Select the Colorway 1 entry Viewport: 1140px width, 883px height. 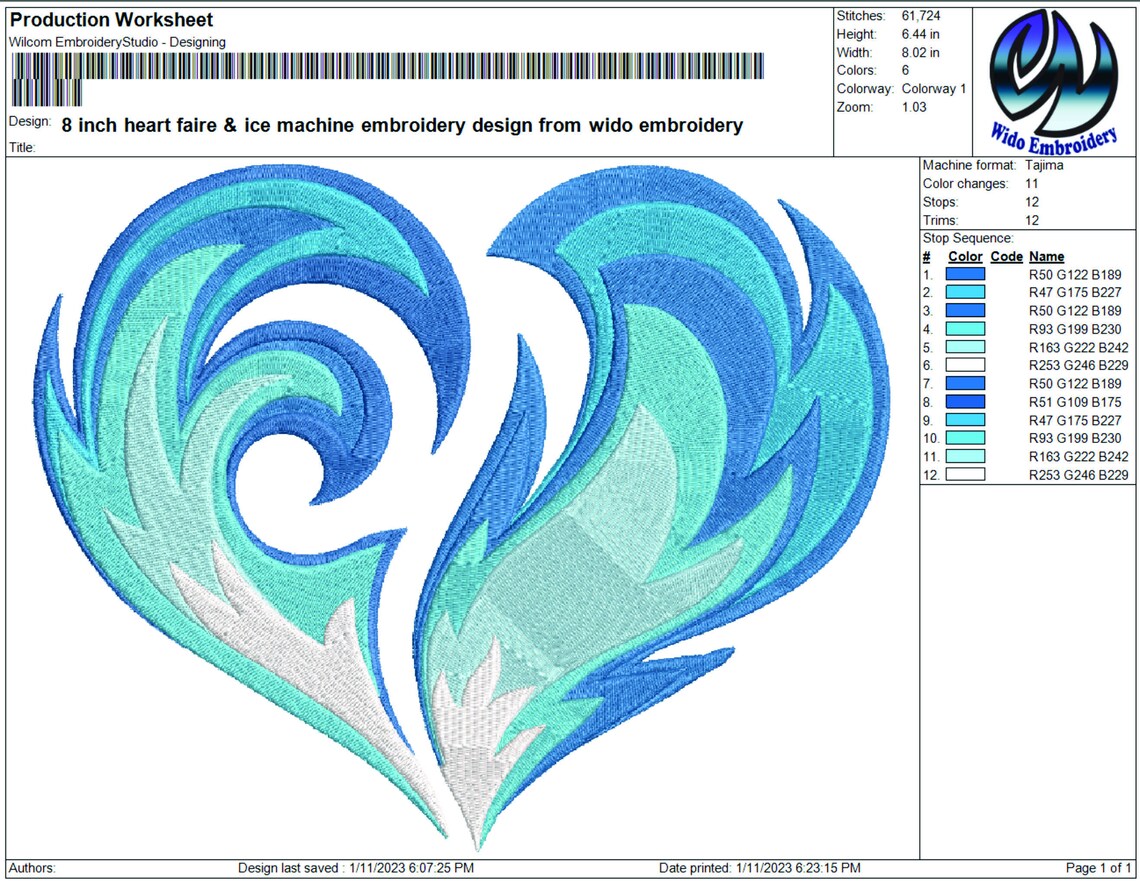[934, 88]
